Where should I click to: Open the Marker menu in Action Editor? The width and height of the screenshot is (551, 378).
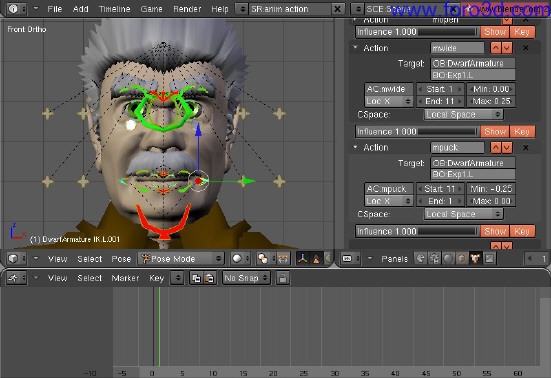[x=125, y=278]
